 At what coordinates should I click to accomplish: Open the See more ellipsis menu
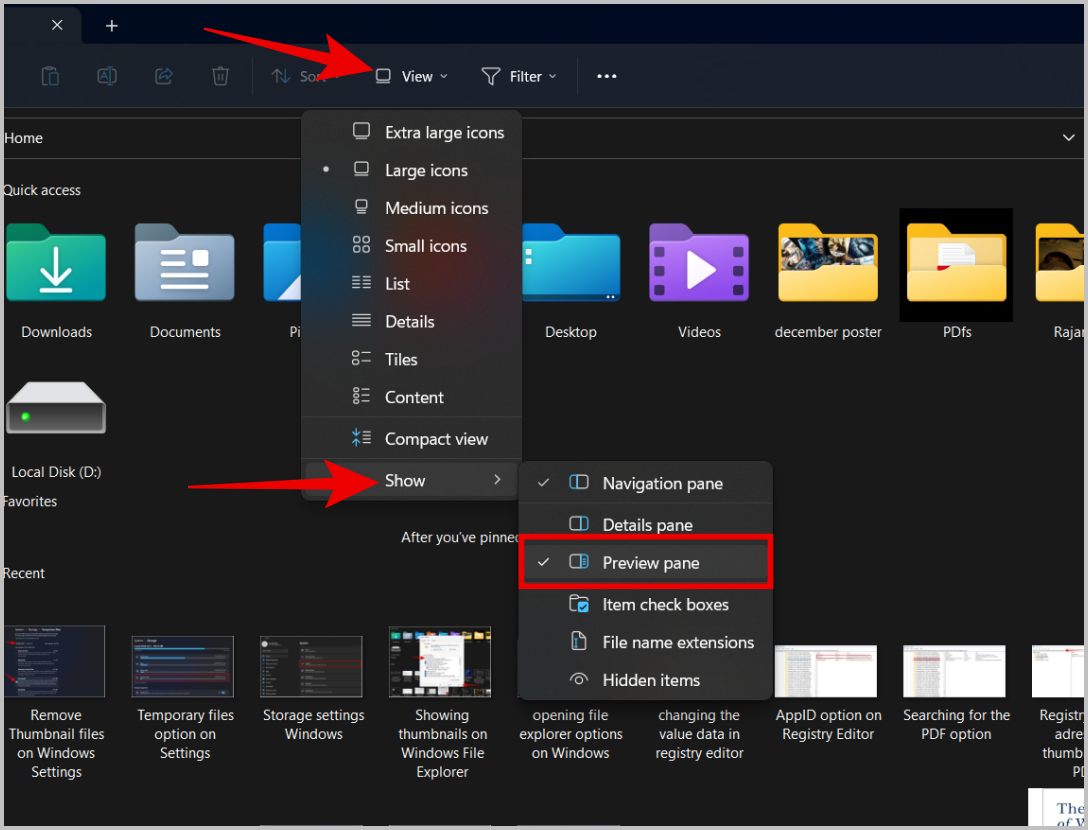point(606,75)
